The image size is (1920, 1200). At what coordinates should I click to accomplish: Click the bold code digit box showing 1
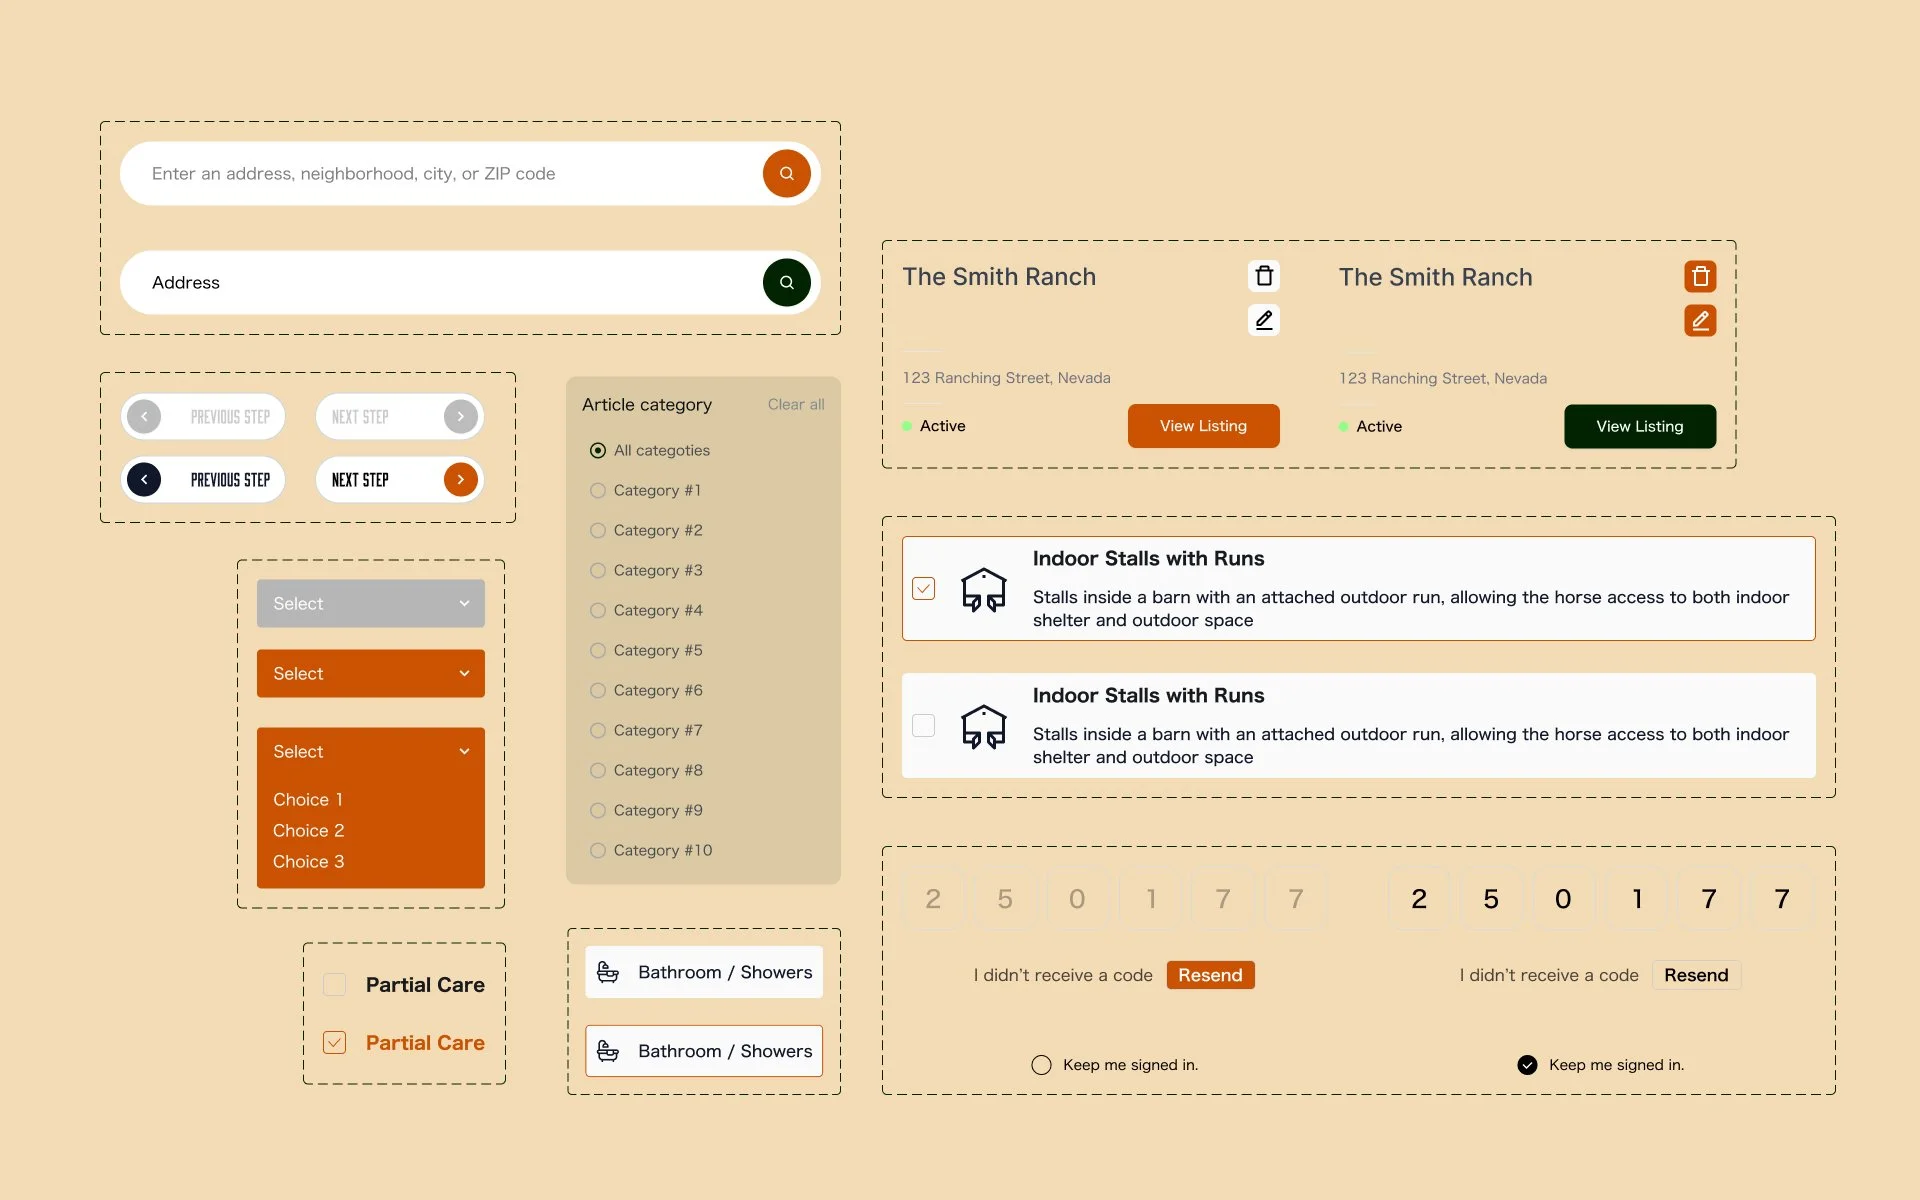[1637, 899]
